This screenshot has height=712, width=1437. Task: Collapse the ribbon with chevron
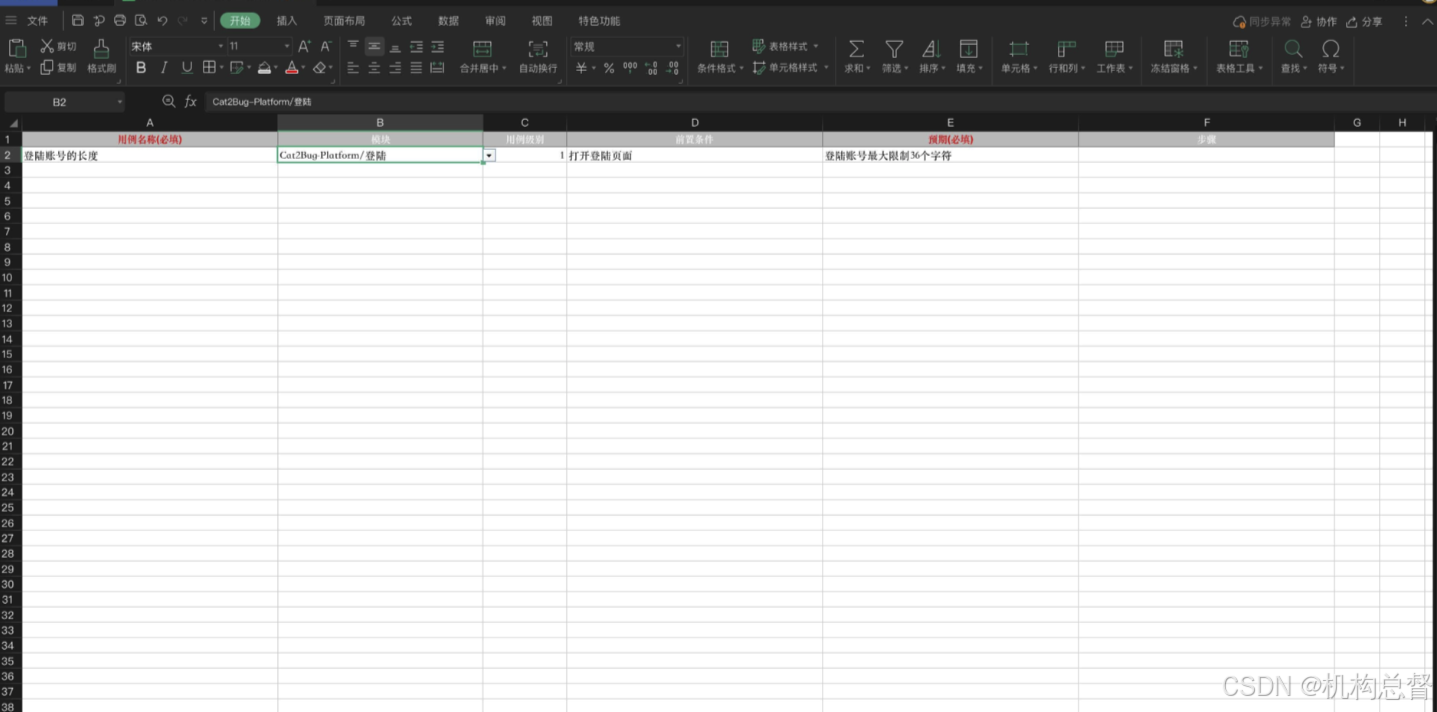1428,21
